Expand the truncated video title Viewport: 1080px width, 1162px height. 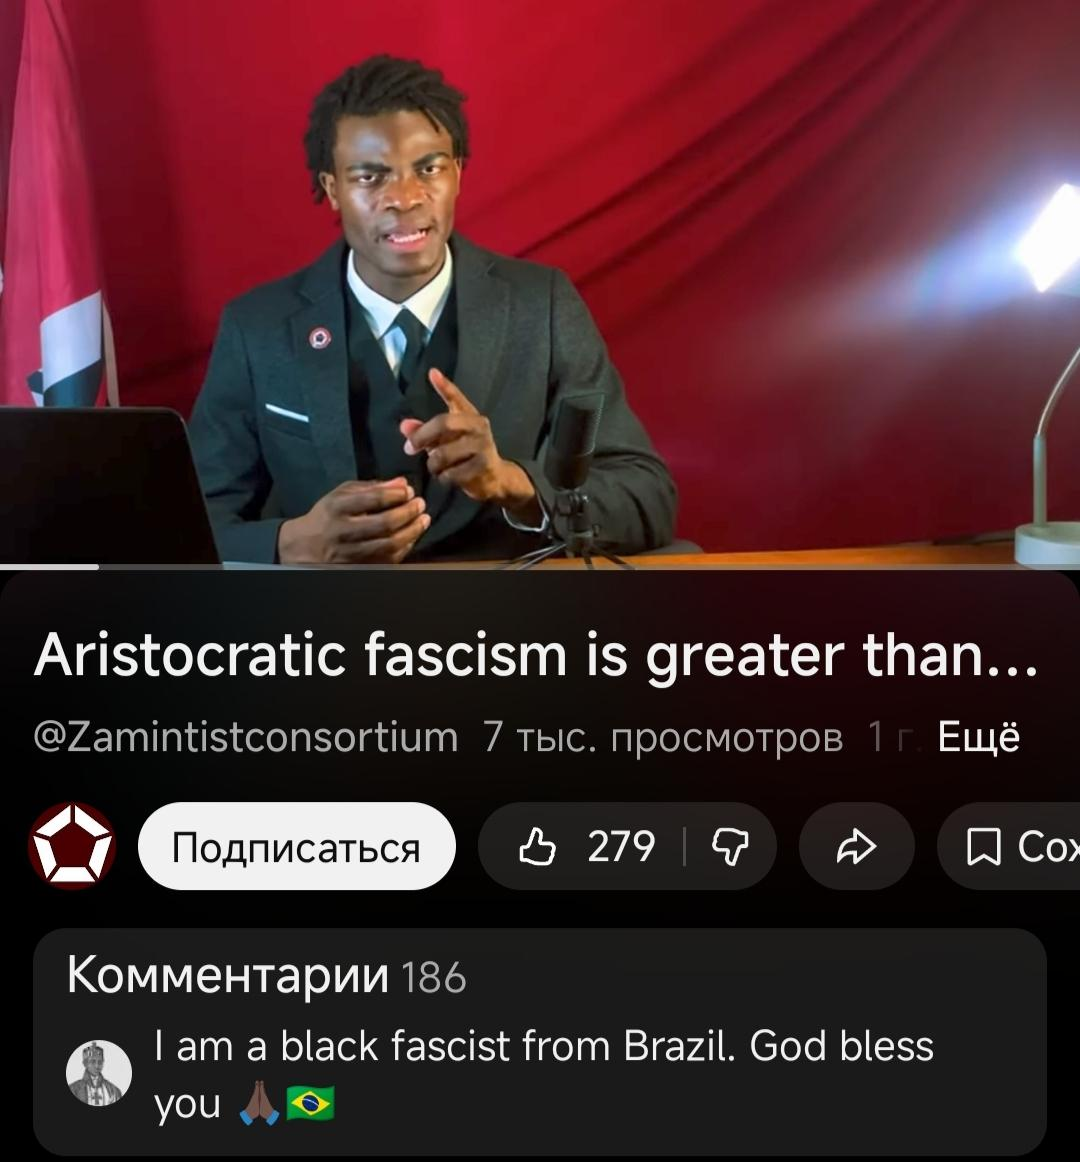point(536,656)
